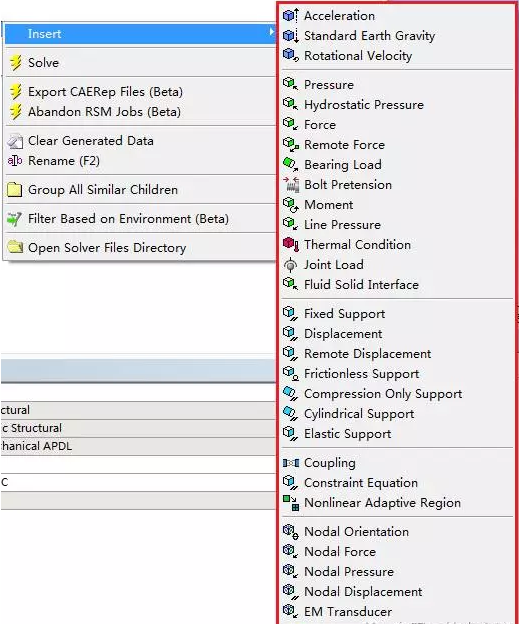
Task: Click the Solve lightning bolt icon
Action: click(x=16, y=62)
